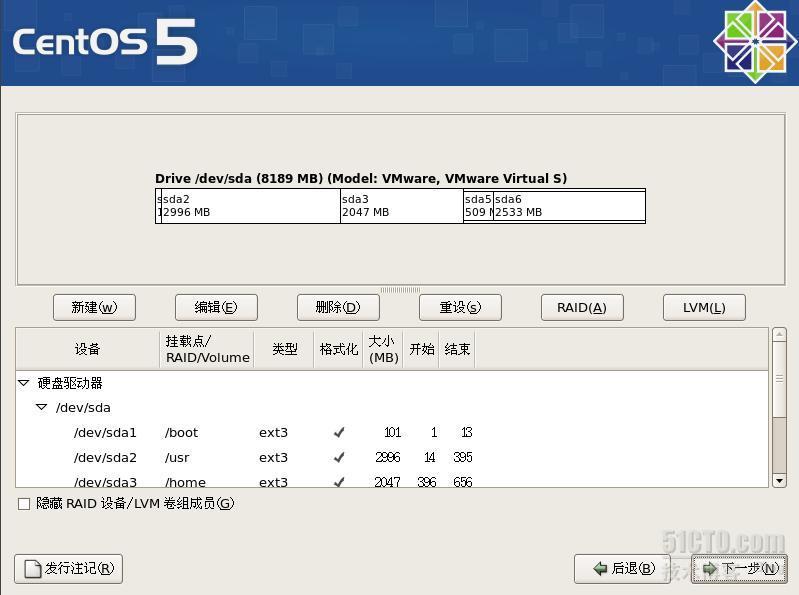Click the 挂载点/RAID/Volume column header
This screenshot has height=595, width=799.
tap(207, 349)
